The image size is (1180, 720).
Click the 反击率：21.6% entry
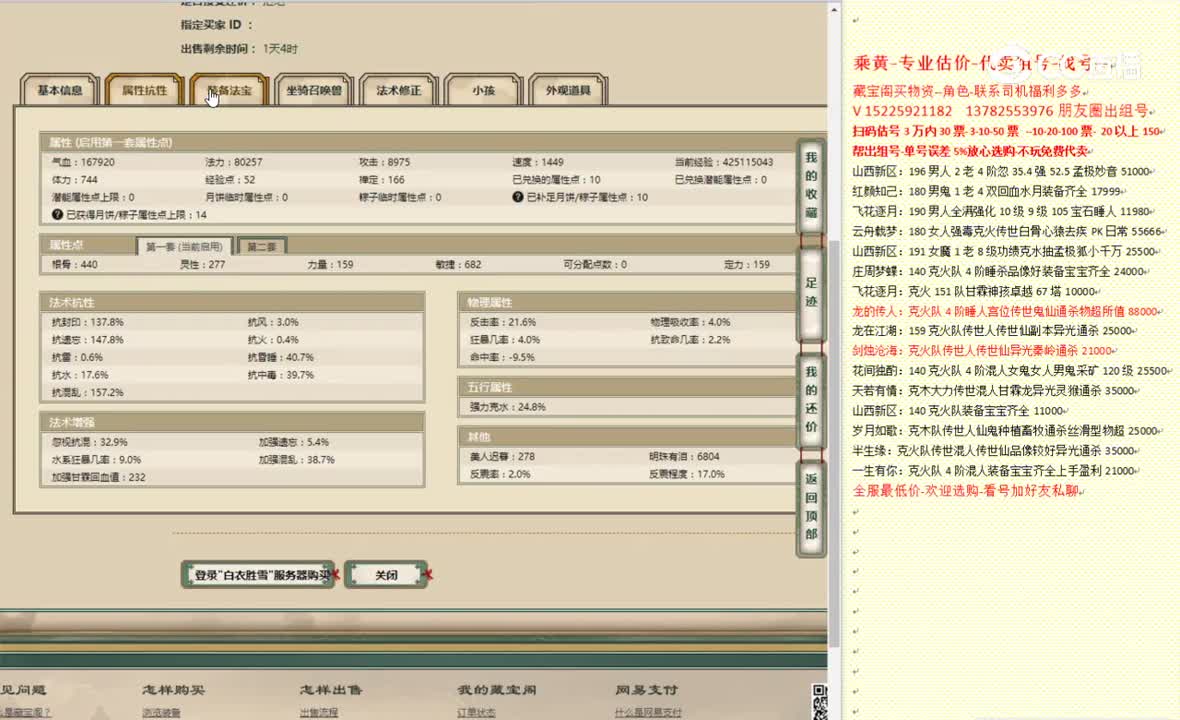click(x=503, y=322)
